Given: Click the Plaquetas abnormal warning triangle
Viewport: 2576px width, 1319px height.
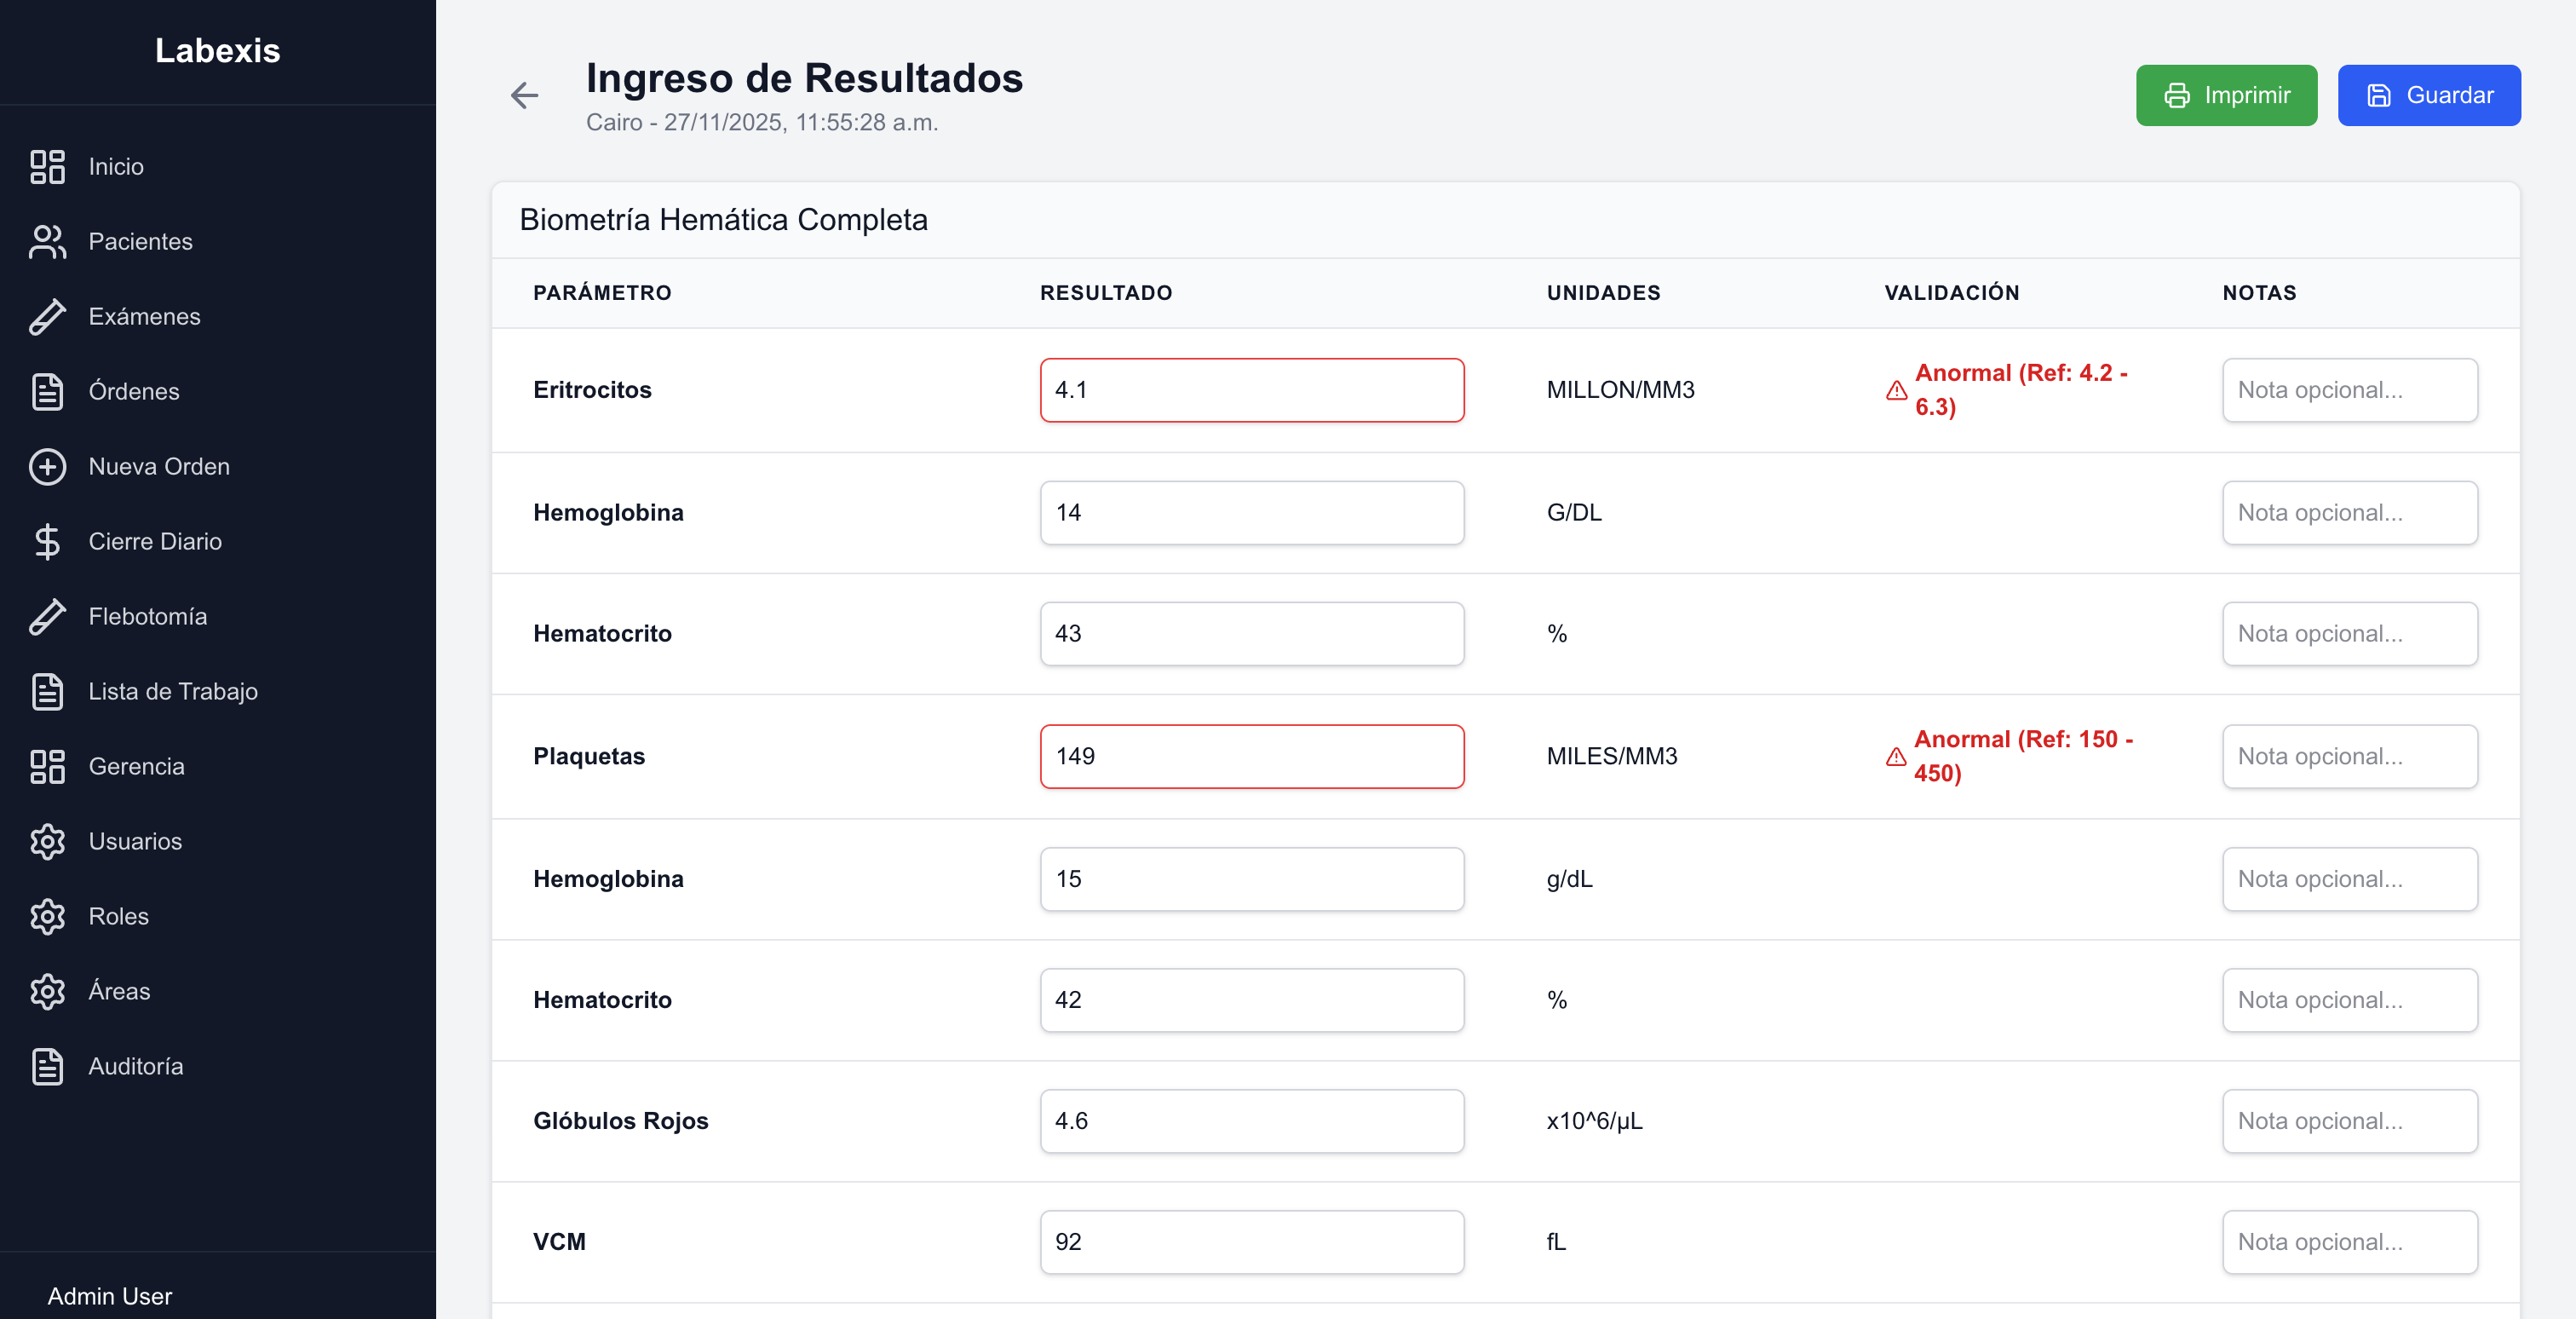Looking at the screenshot, I should [x=1896, y=757].
